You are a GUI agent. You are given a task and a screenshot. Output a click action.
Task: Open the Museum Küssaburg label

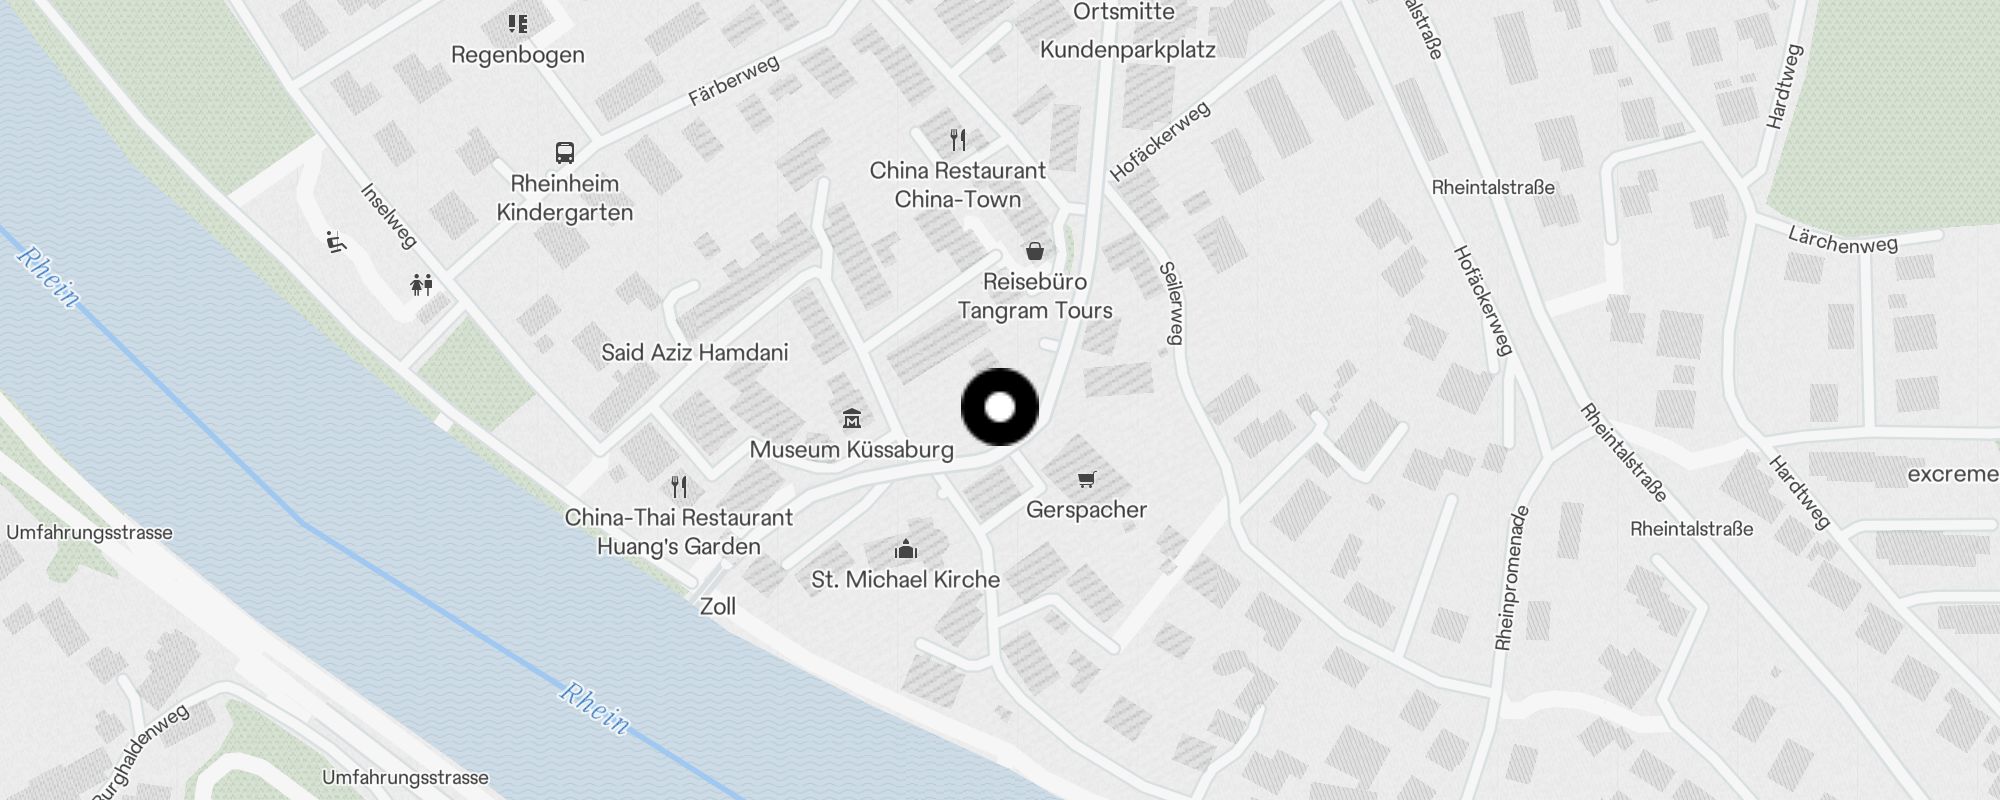coord(851,450)
